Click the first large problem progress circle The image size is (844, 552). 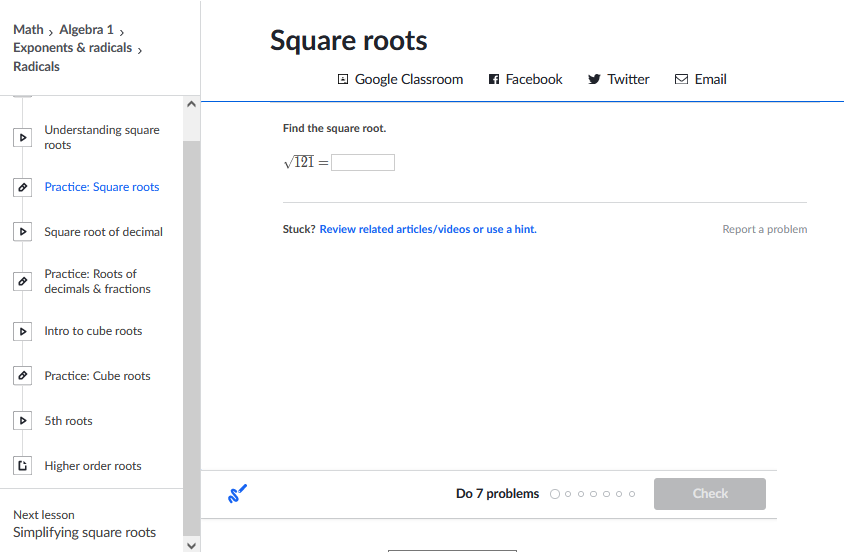[555, 494]
